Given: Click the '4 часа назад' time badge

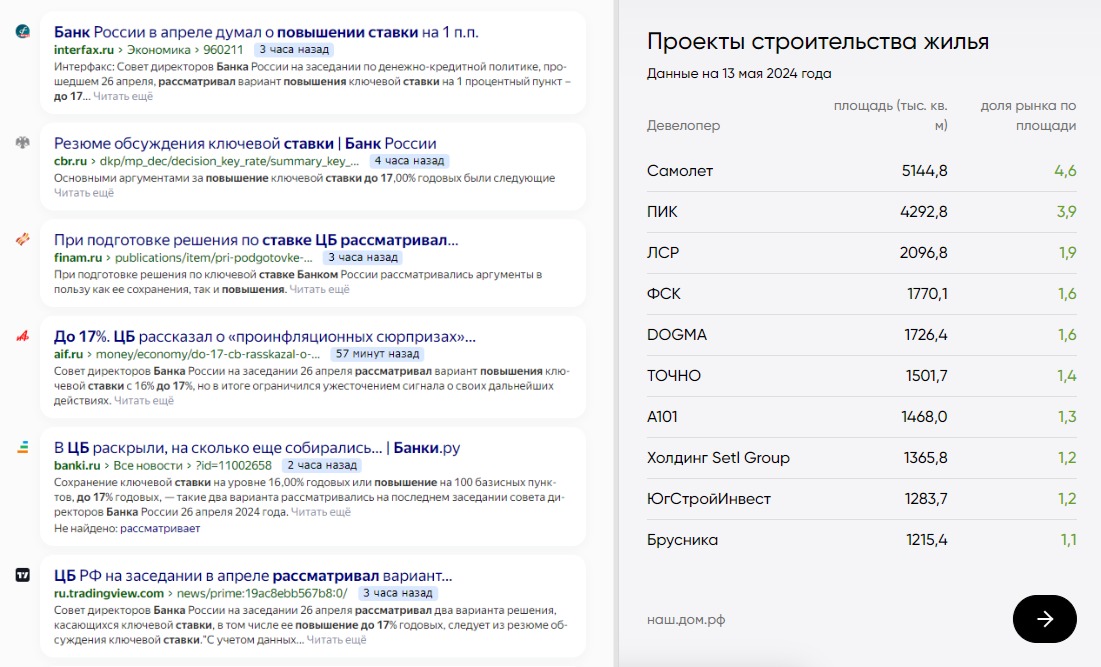Looking at the screenshot, I should point(409,161).
